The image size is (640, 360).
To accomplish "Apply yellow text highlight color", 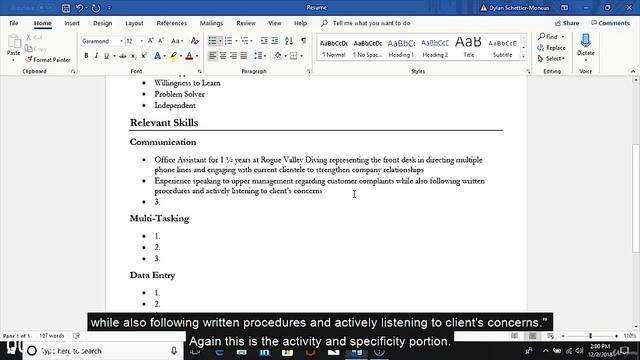I will 173,56.
